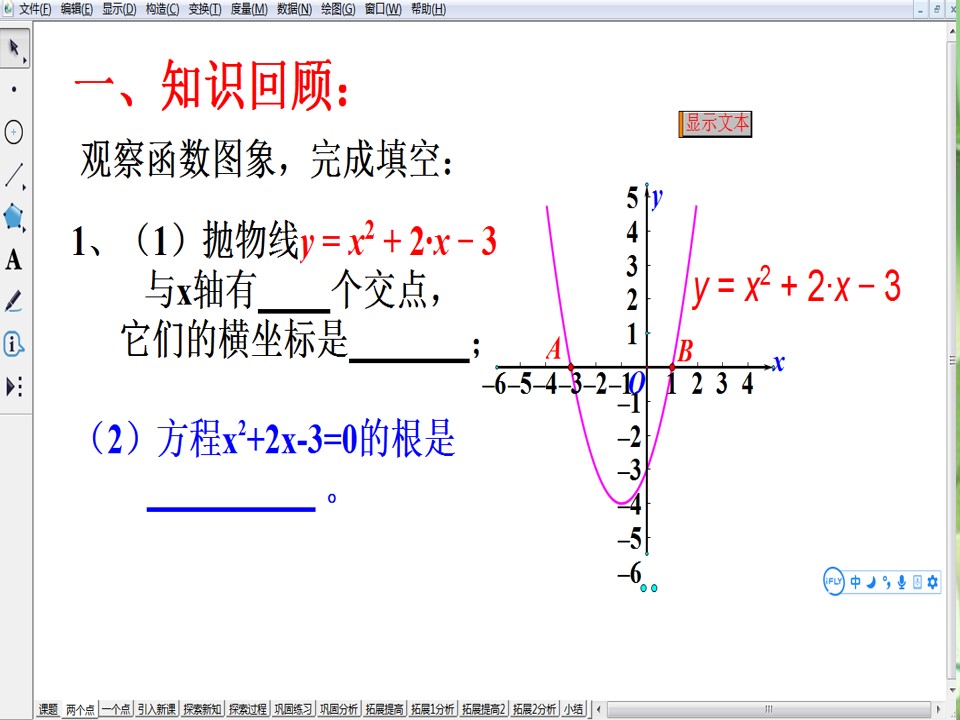
Task: Open the 变换(T) menu
Action: click(x=205, y=10)
